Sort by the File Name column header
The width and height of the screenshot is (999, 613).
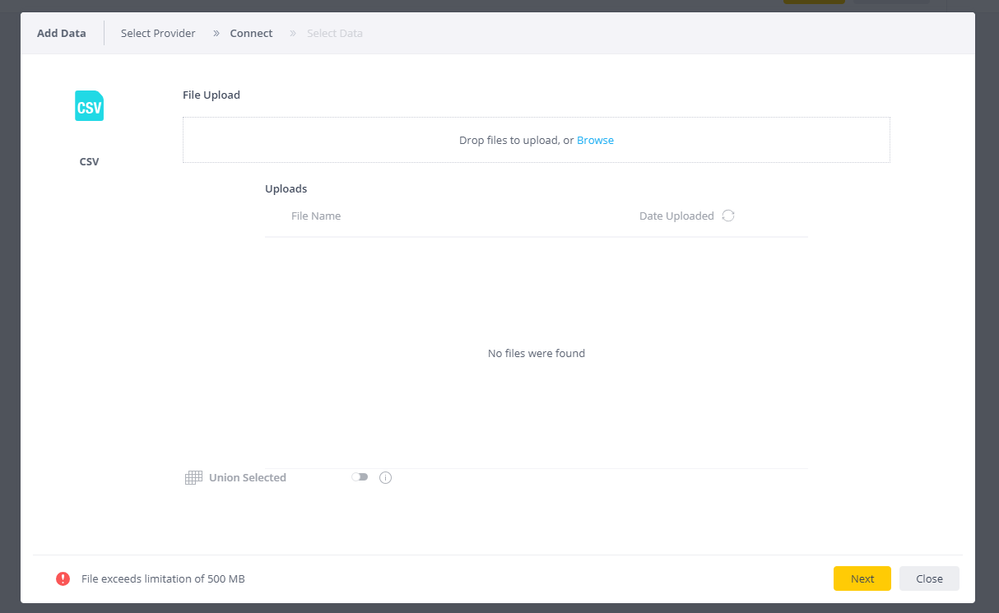[x=316, y=216]
